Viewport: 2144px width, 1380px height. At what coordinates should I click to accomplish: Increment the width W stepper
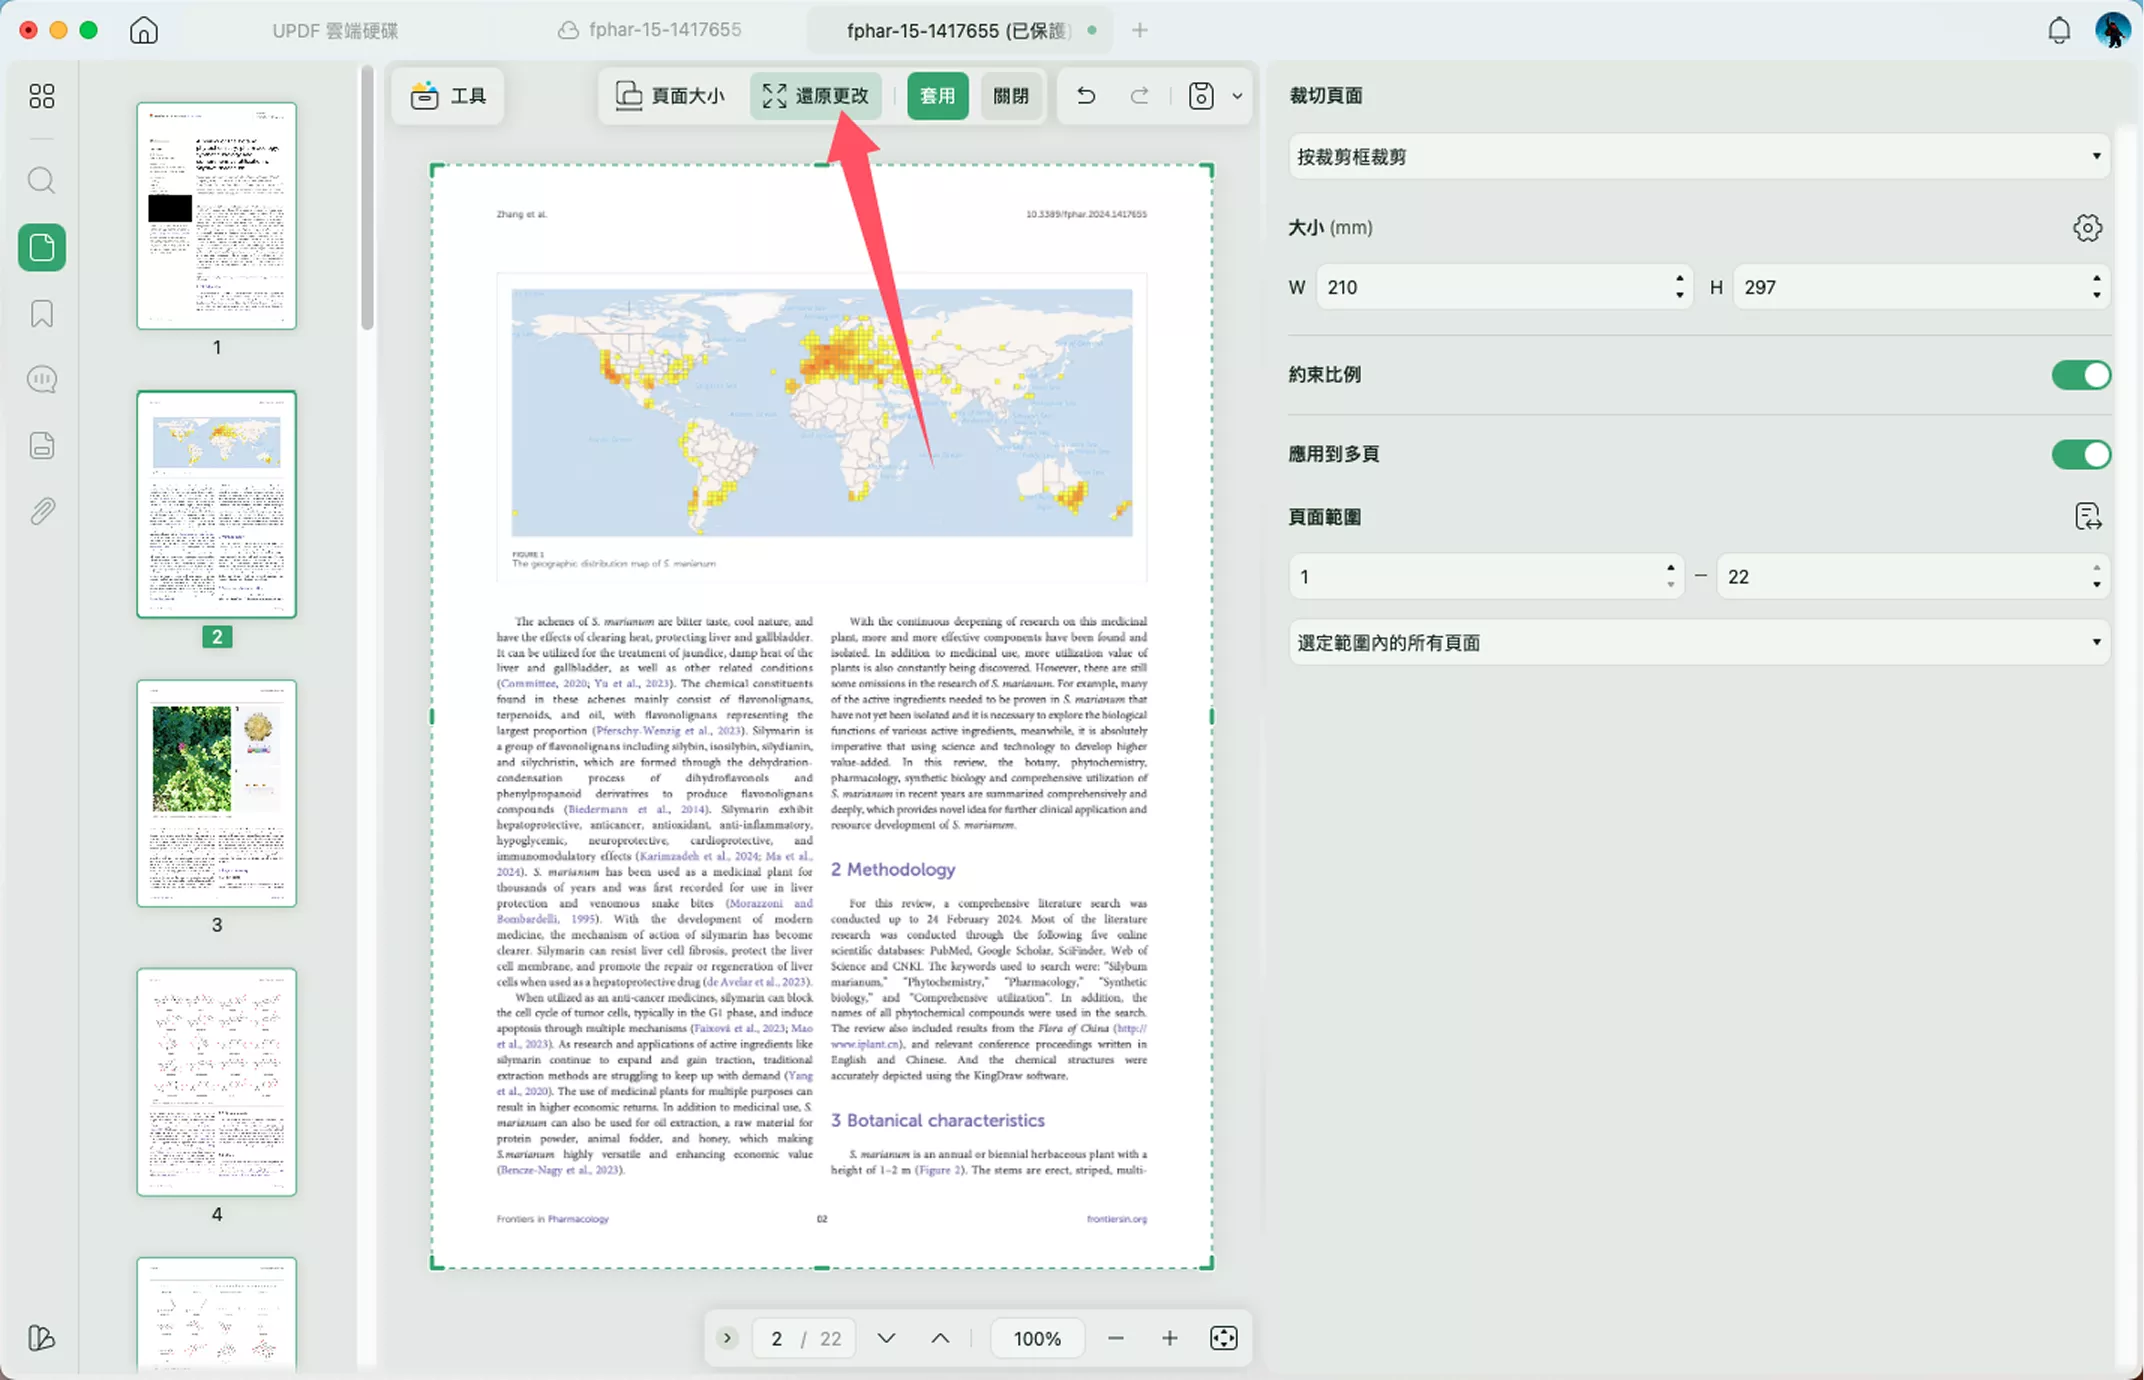click(1680, 279)
